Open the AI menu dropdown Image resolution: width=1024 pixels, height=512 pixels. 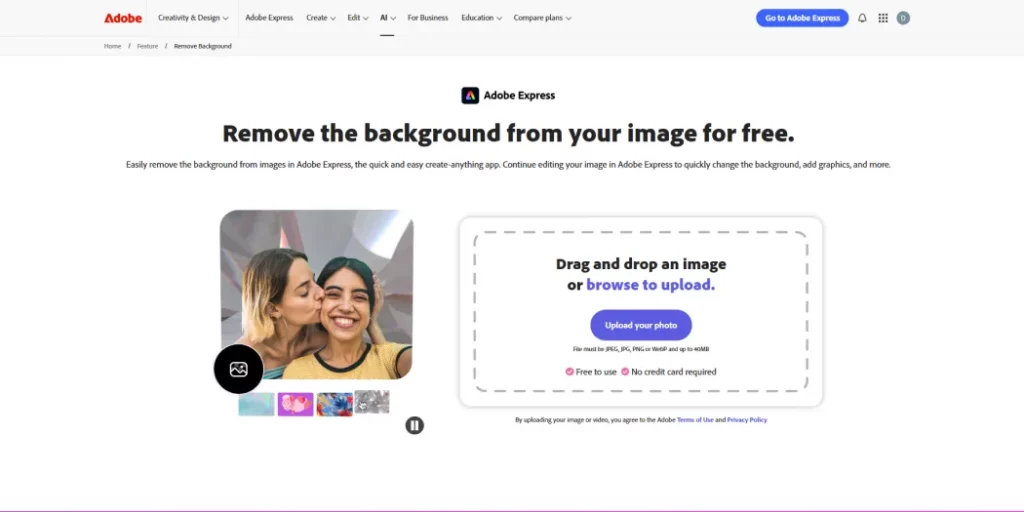coord(387,18)
